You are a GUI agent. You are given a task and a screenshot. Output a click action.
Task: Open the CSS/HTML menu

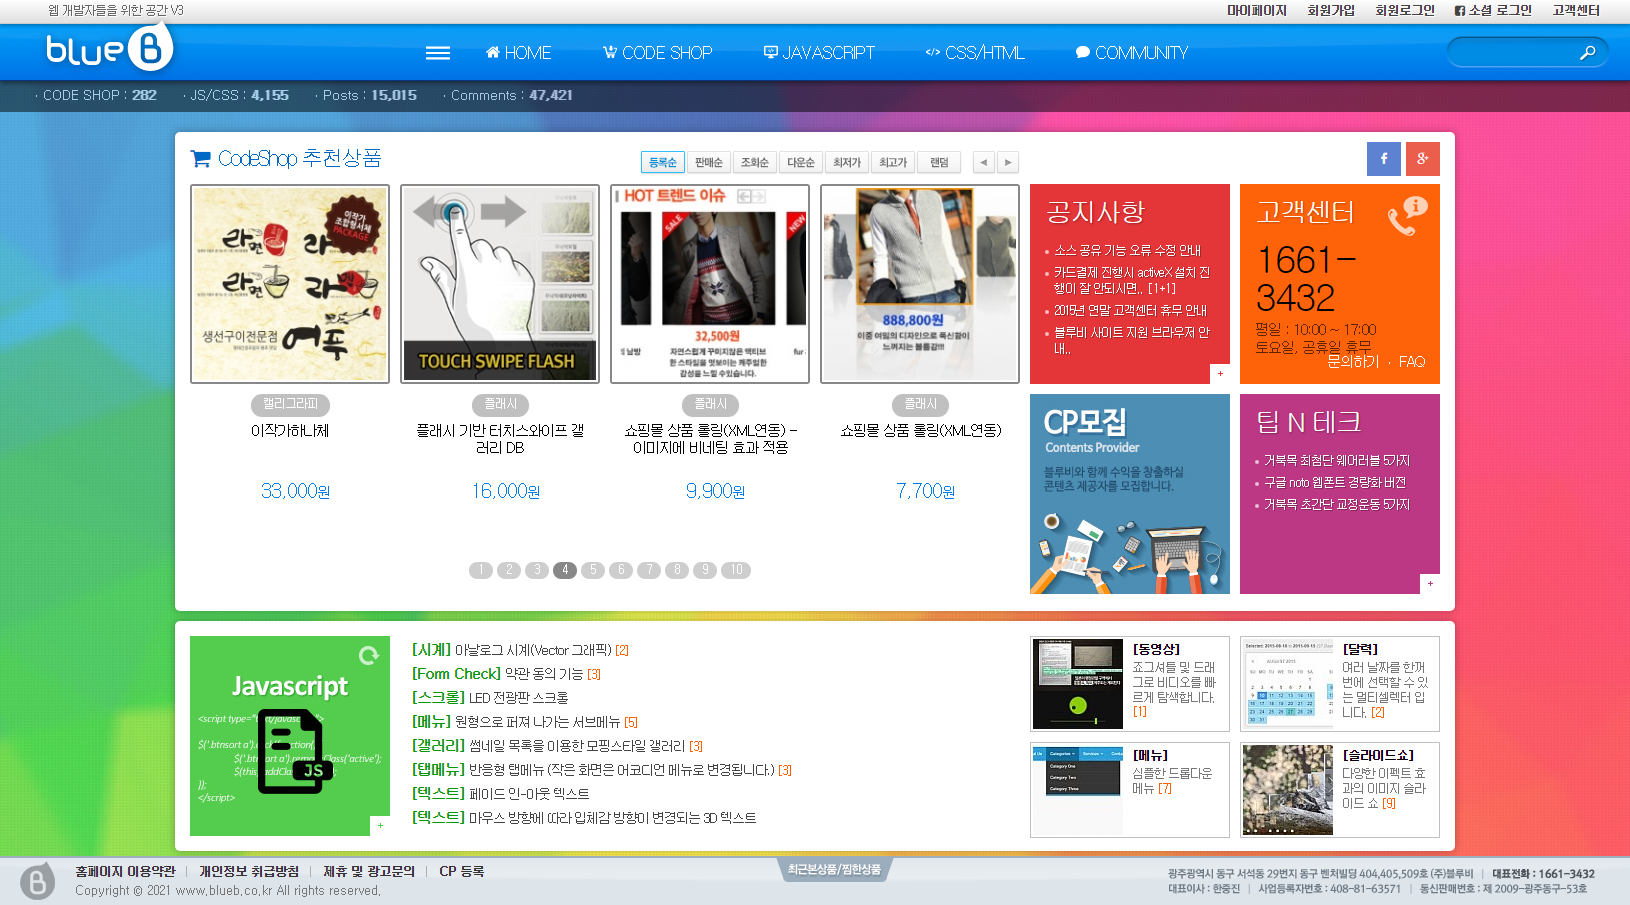(975, 53)
